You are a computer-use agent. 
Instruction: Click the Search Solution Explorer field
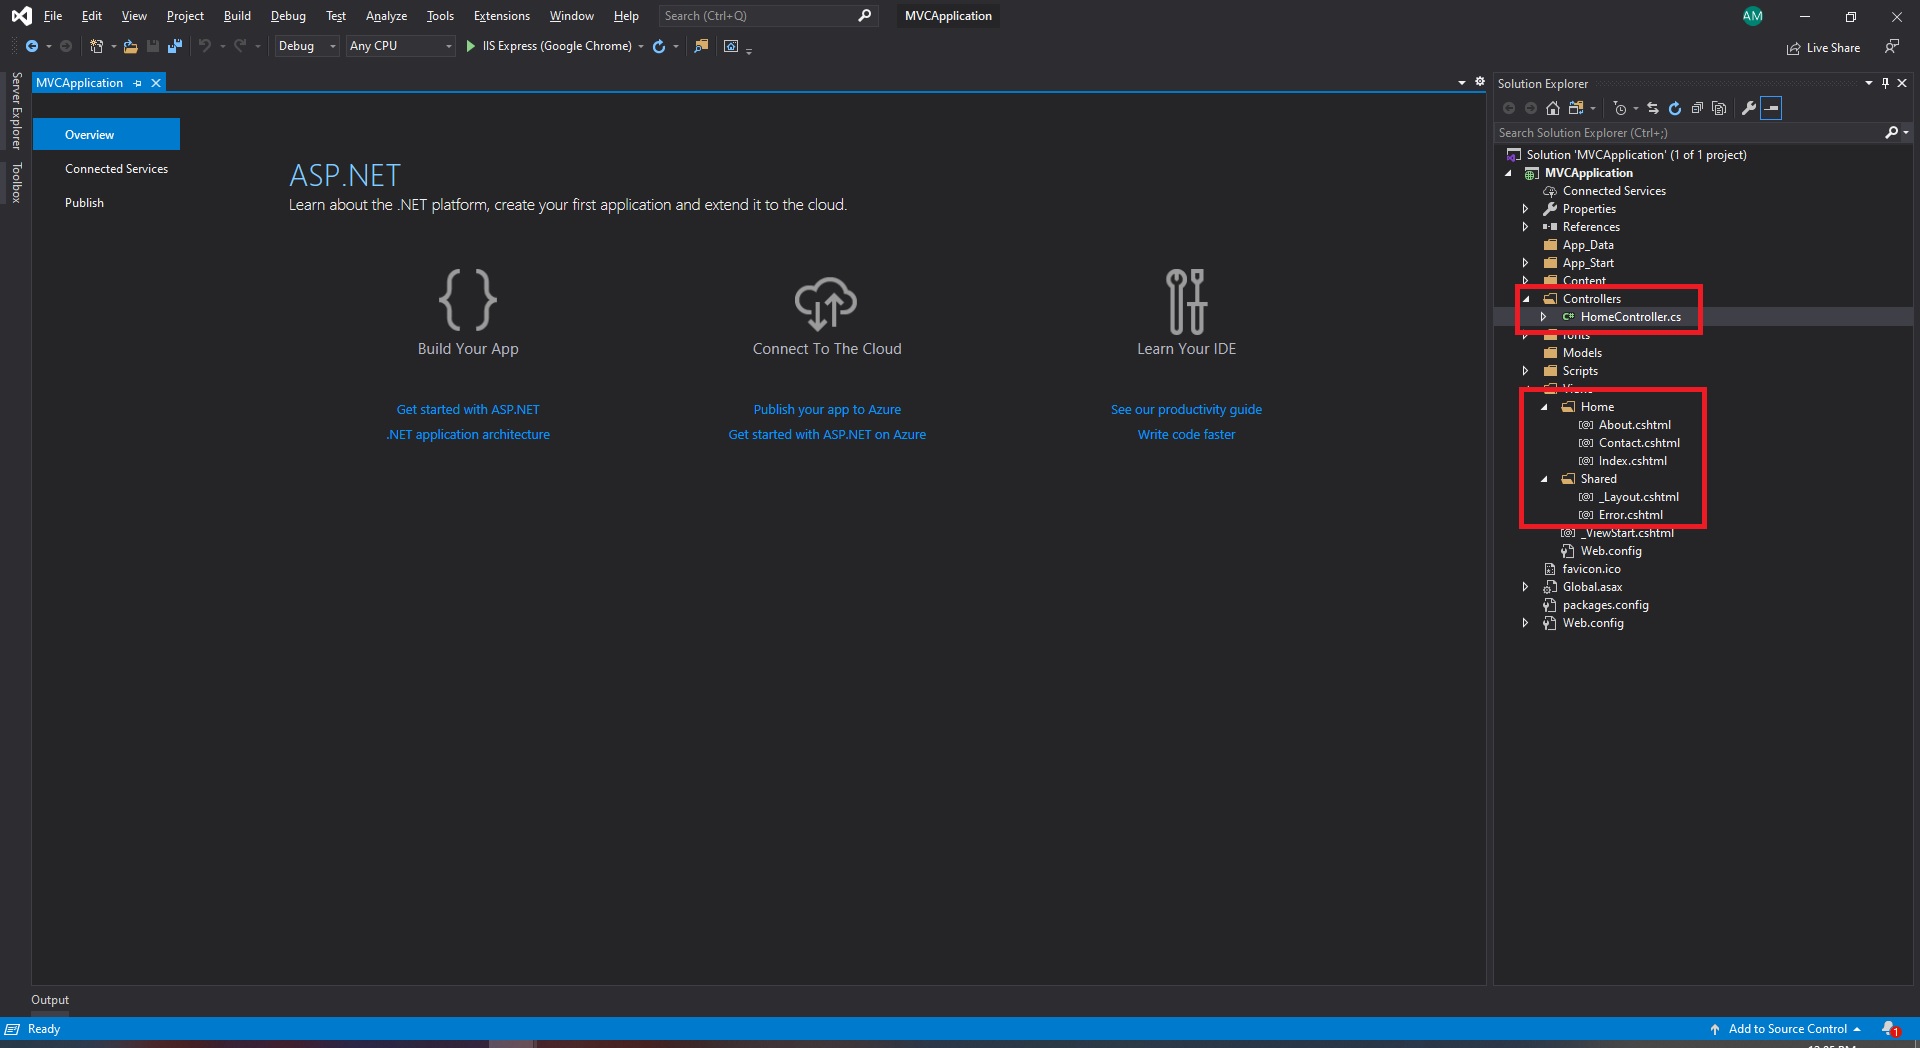1688,132
